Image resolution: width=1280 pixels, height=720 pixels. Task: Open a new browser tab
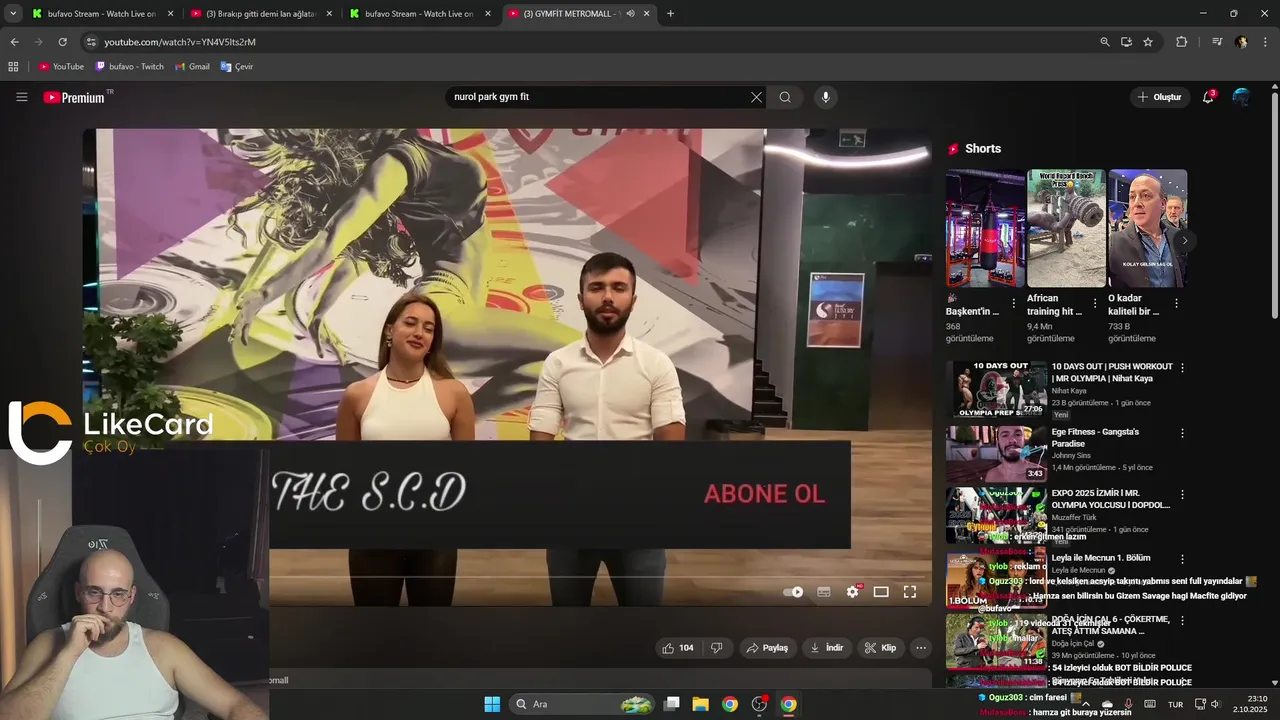coord(670,14)
